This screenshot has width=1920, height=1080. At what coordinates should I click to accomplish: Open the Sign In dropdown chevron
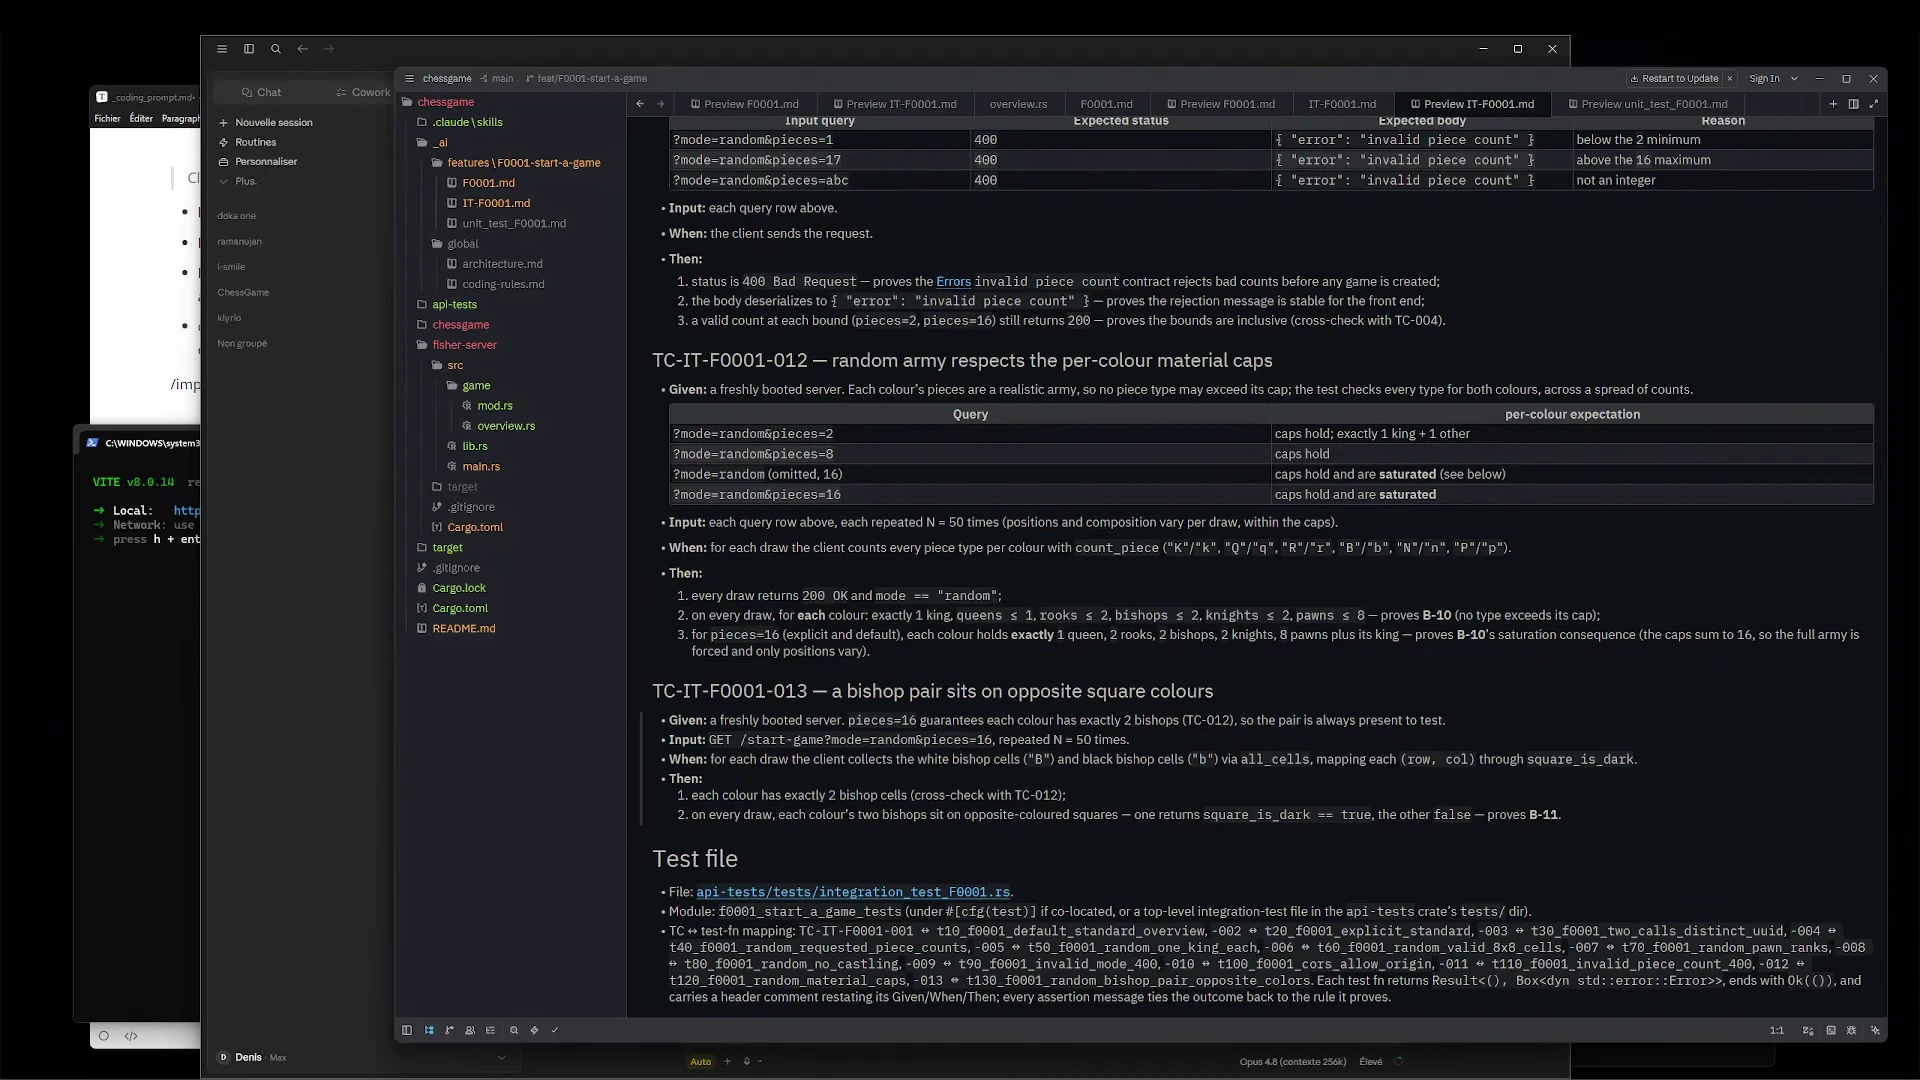[1794, 78]
